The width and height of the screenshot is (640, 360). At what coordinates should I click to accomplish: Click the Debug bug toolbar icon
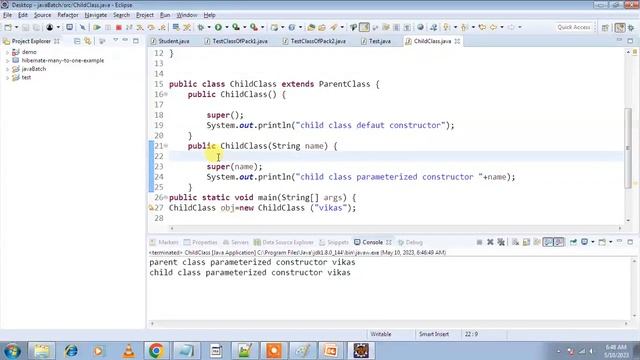point(200,27)
